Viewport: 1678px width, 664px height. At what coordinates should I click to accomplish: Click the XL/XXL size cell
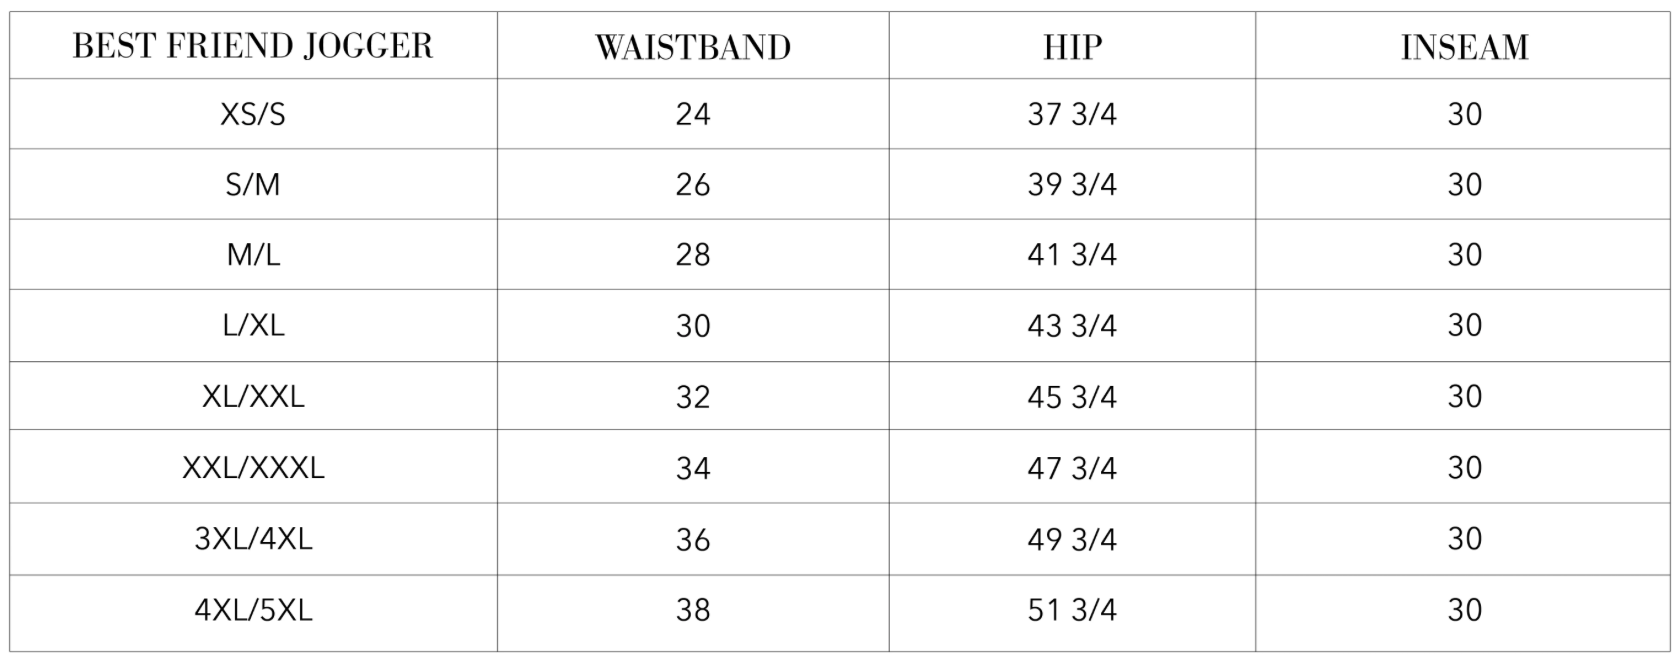click(253, 396)
